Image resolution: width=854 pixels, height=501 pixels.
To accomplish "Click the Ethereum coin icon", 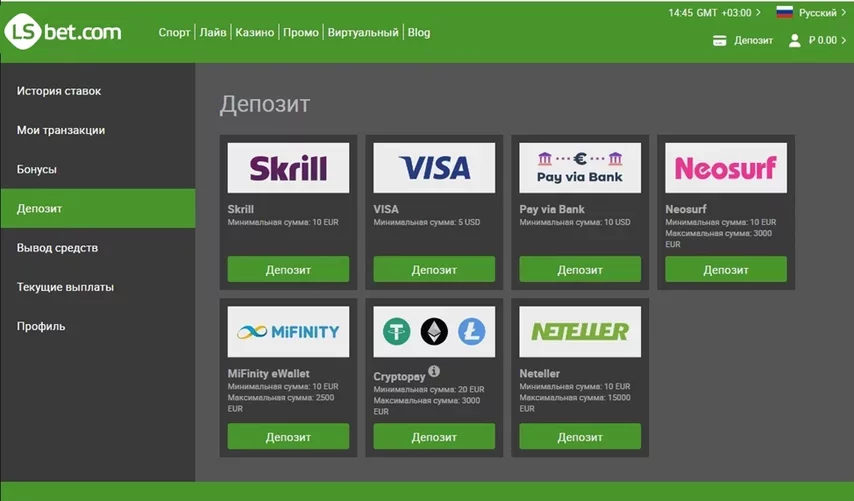I will (434, 331).
